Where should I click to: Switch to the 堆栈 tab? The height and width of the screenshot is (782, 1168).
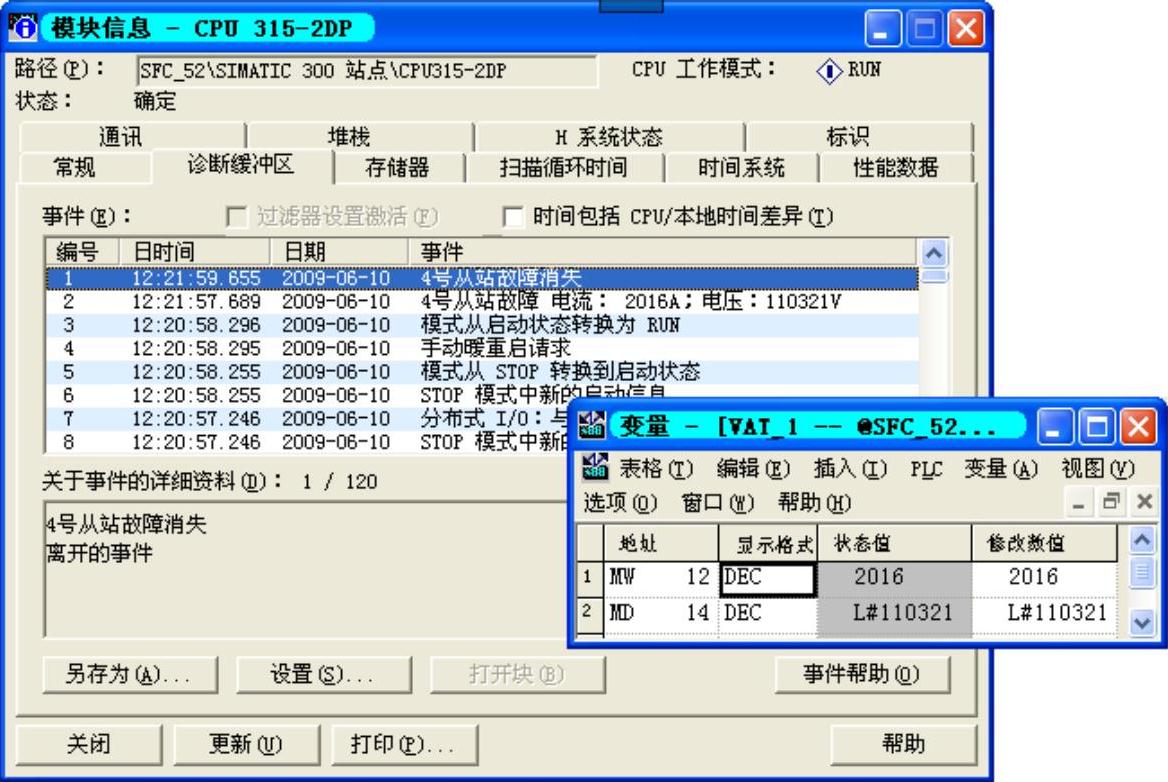[x=361, y=136]
